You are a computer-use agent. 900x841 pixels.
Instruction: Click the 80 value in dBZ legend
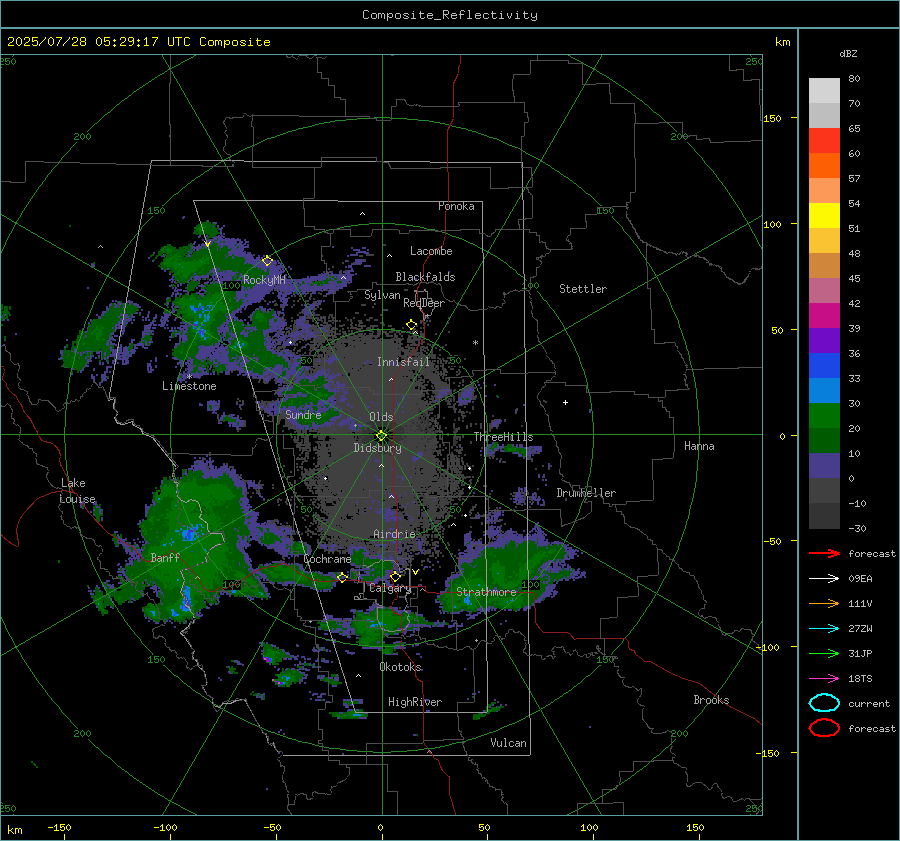click(x=854, y=79)
